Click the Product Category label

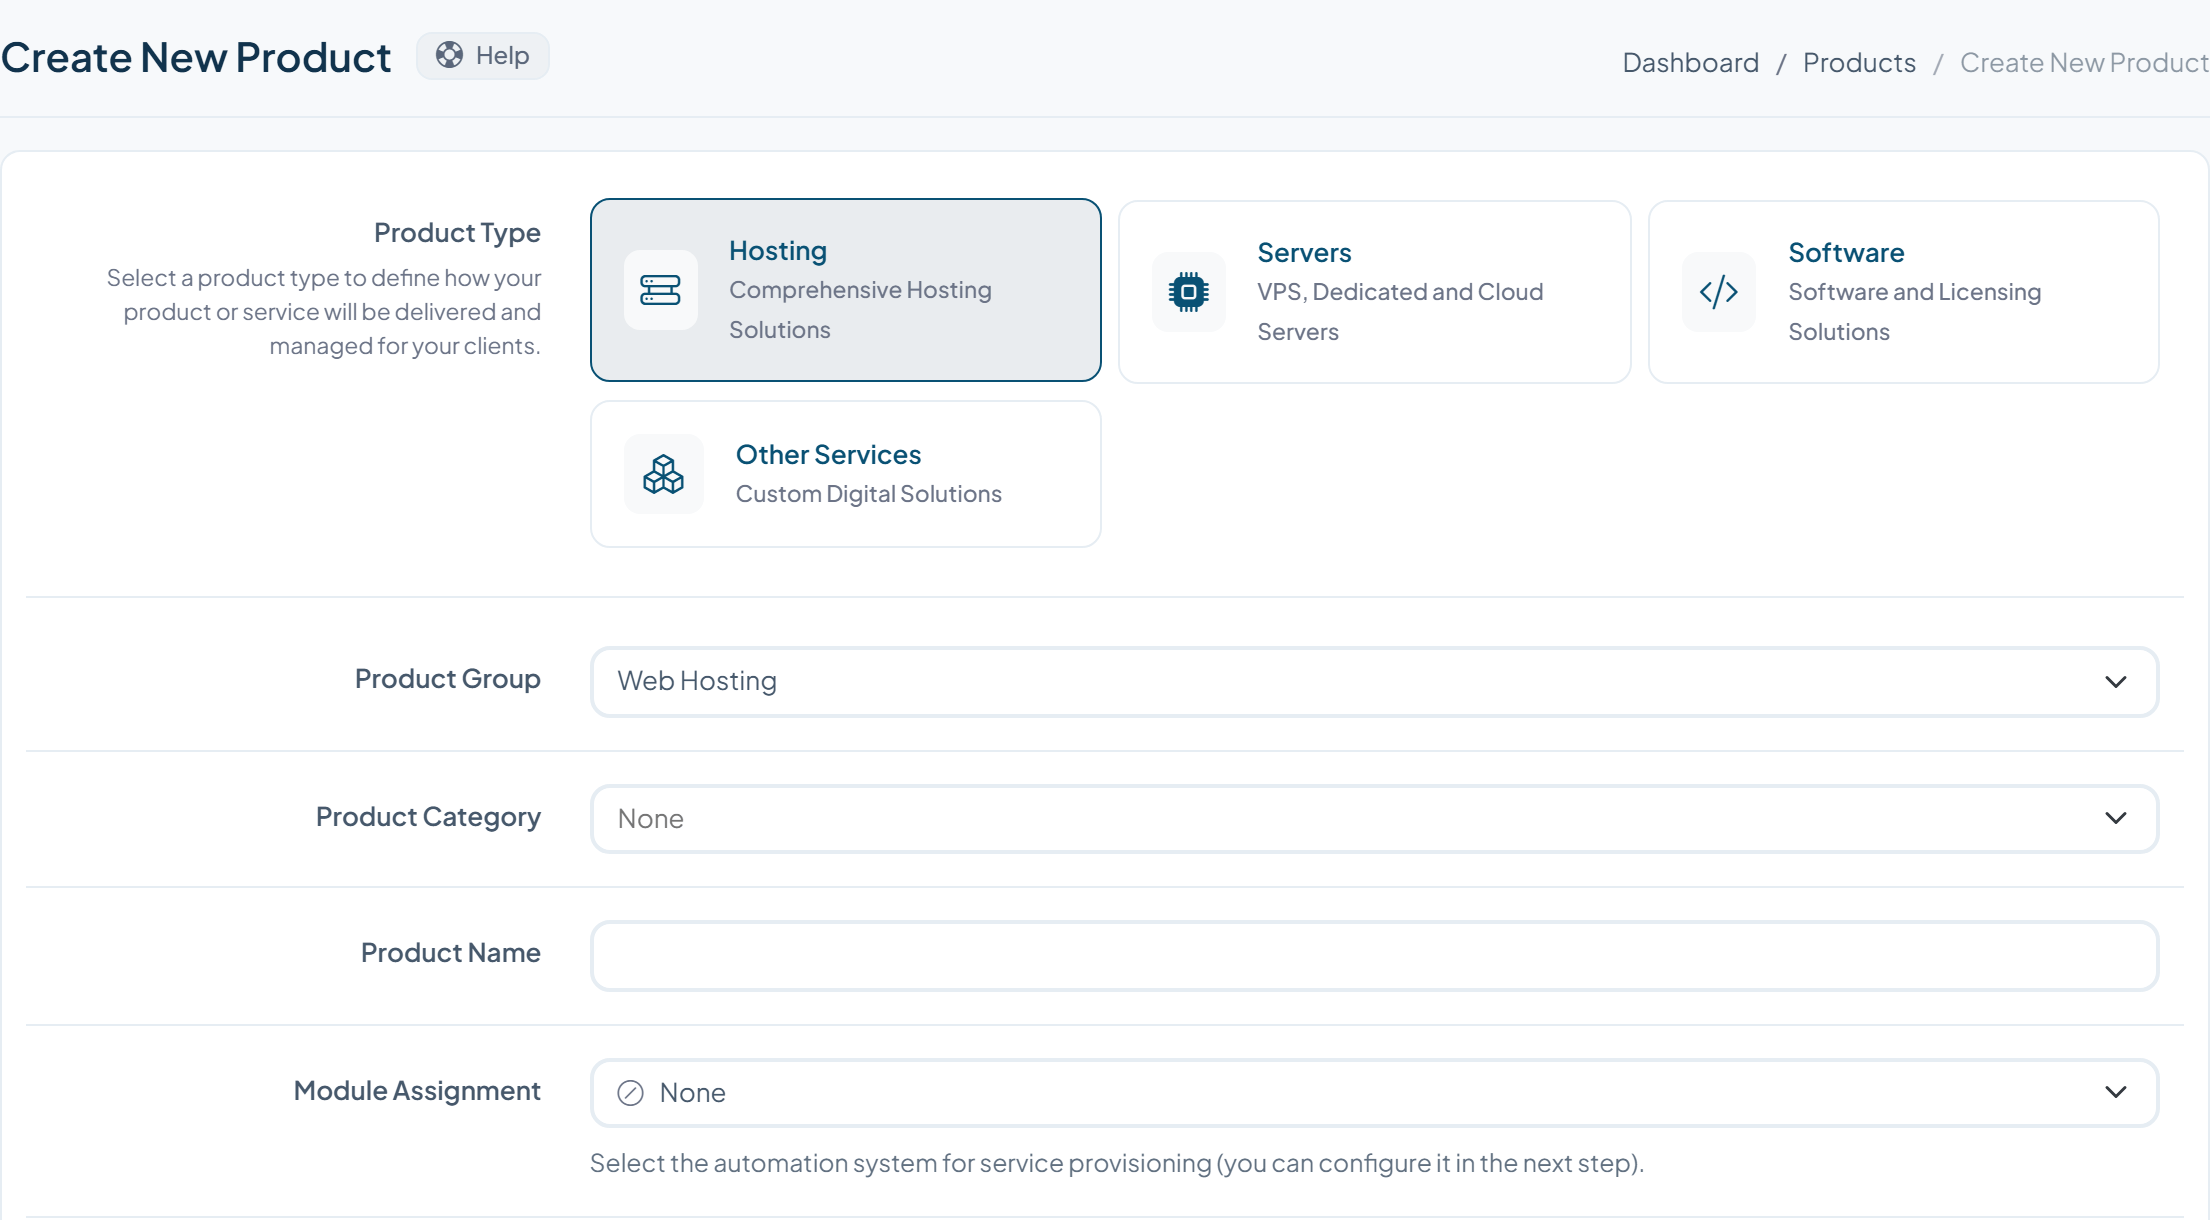click(428, 817)
